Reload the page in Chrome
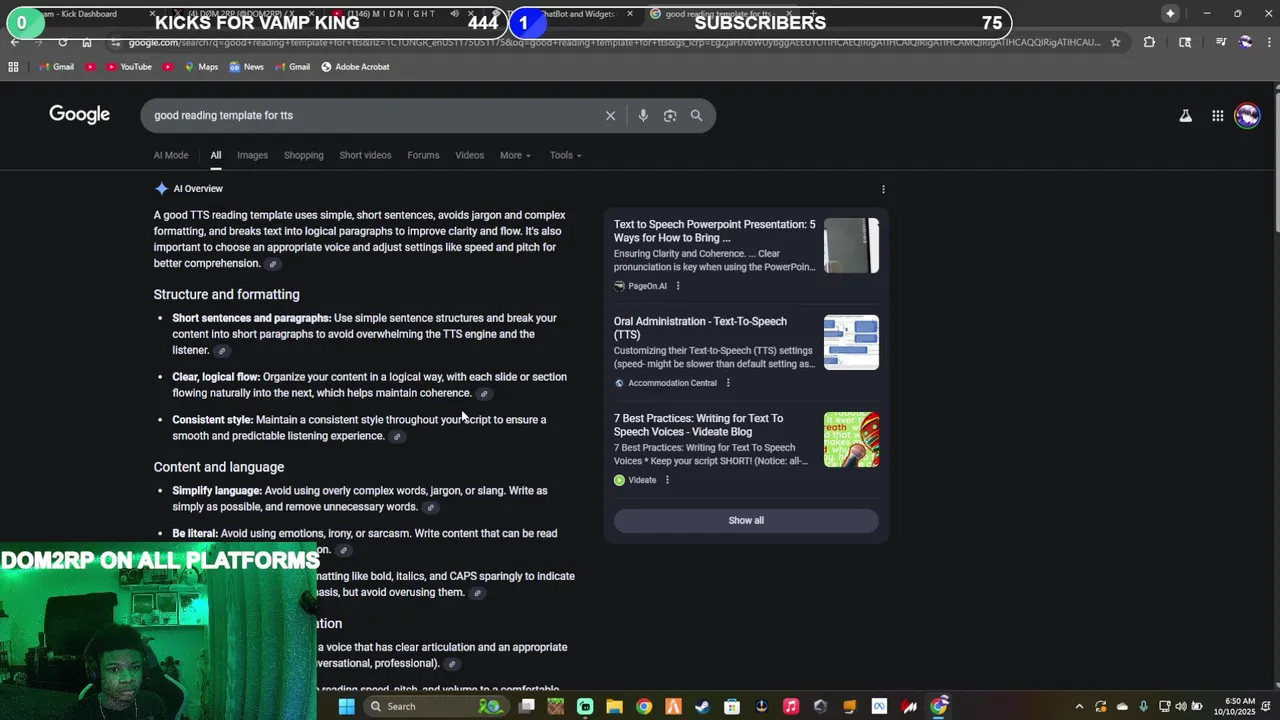Image resolution: width=1280 pixels, height=720 pixels. 62,42
